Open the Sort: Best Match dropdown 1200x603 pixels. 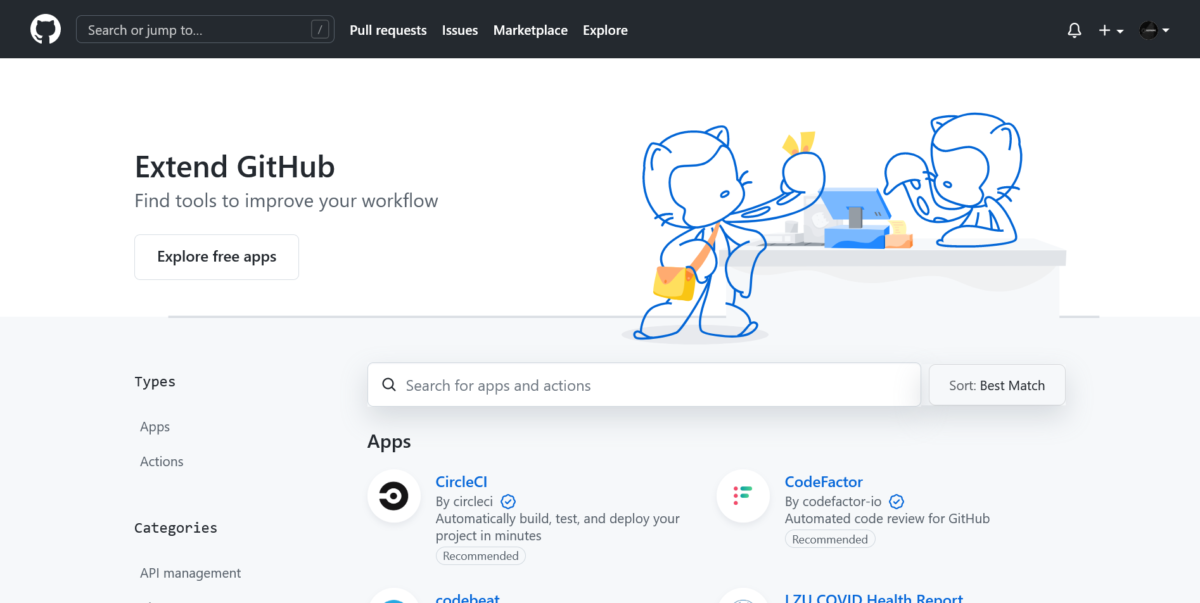[997, 385]
